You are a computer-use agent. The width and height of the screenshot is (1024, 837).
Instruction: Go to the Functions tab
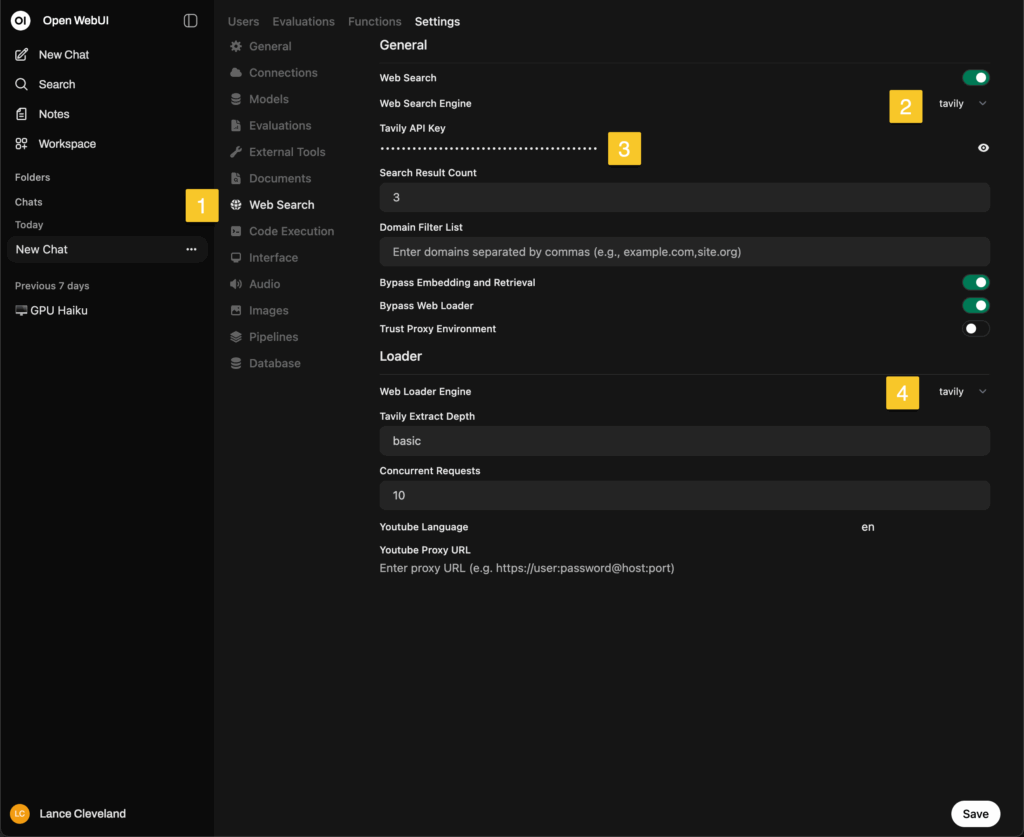pyautogui.click(x=374, y=22)
